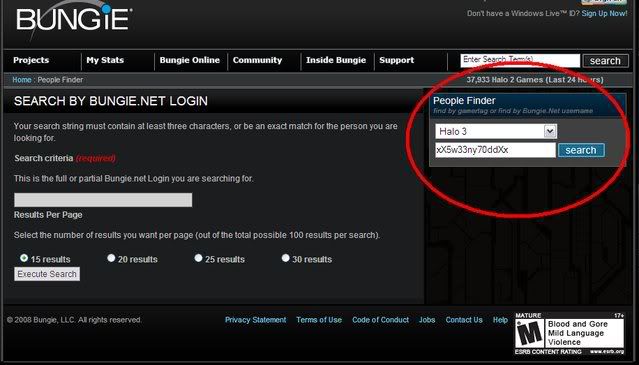The height and width of the screenshot is (365, 639).
Task: Click the 37,933 Halo 2 Games stat text
Action: click(535, 80)
